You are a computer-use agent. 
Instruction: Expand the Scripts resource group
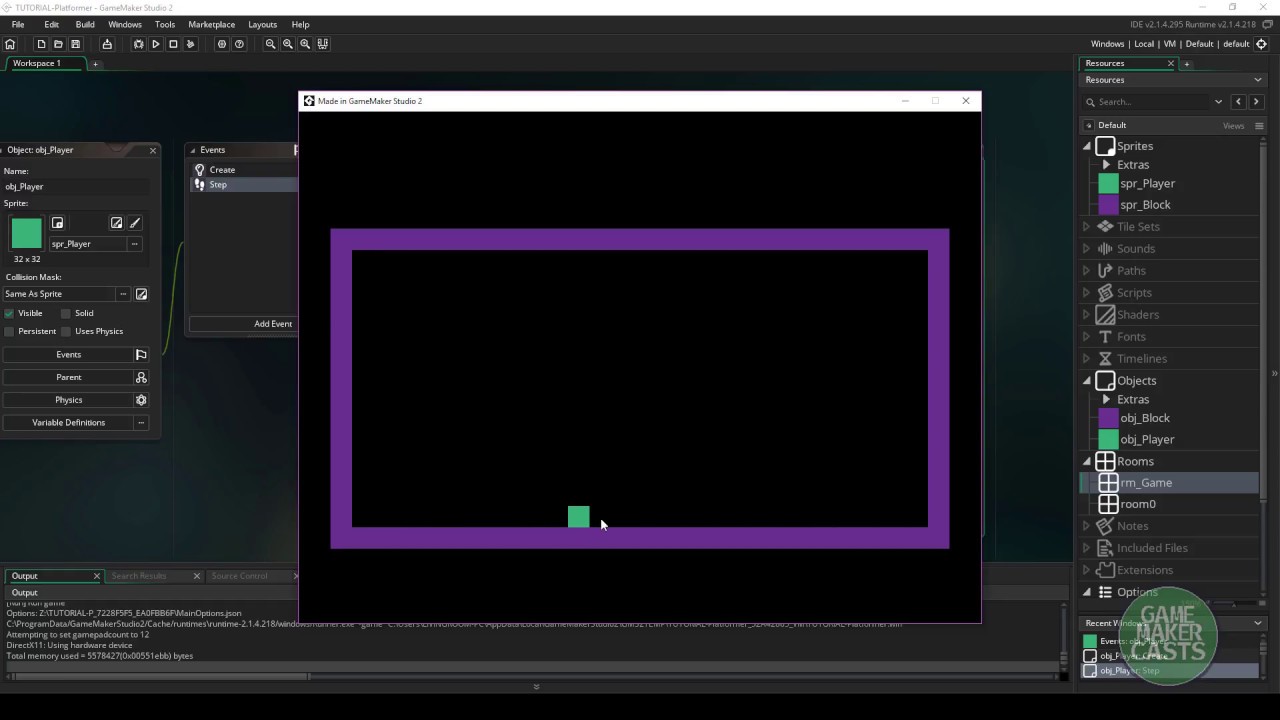1087,292
